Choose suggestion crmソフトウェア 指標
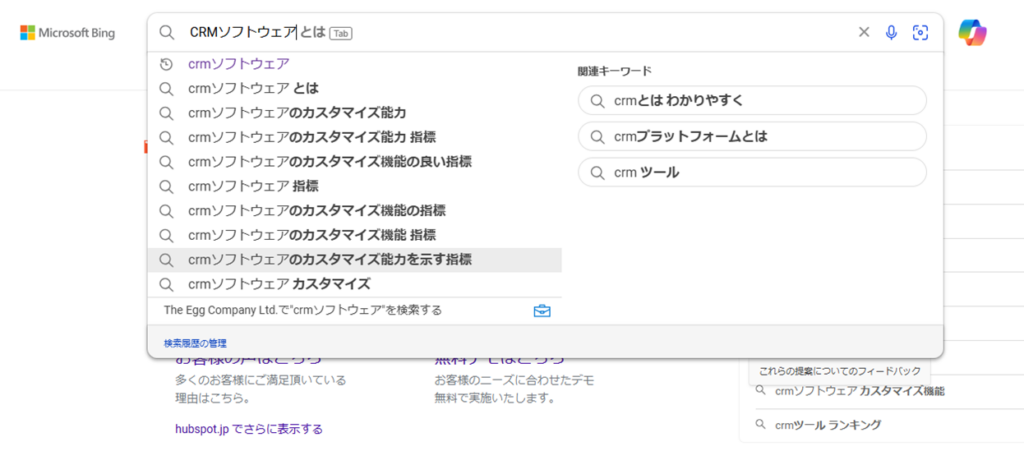 pyautogui.click(x=355, y=187)
